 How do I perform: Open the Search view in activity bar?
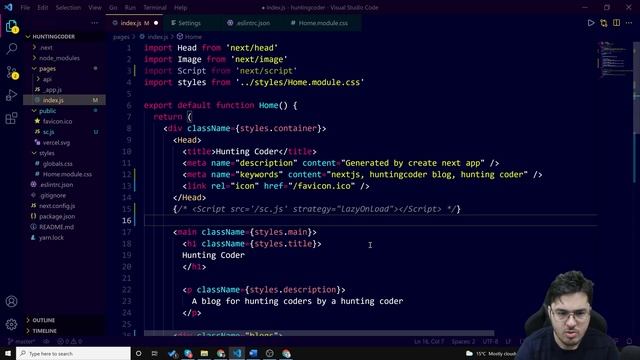(11, 49)
